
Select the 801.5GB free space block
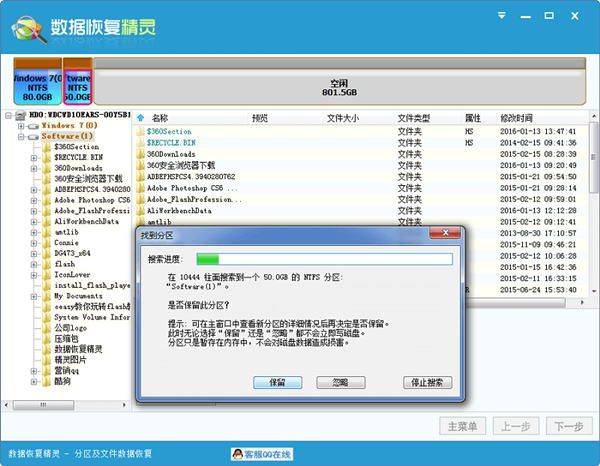(339, 87)
